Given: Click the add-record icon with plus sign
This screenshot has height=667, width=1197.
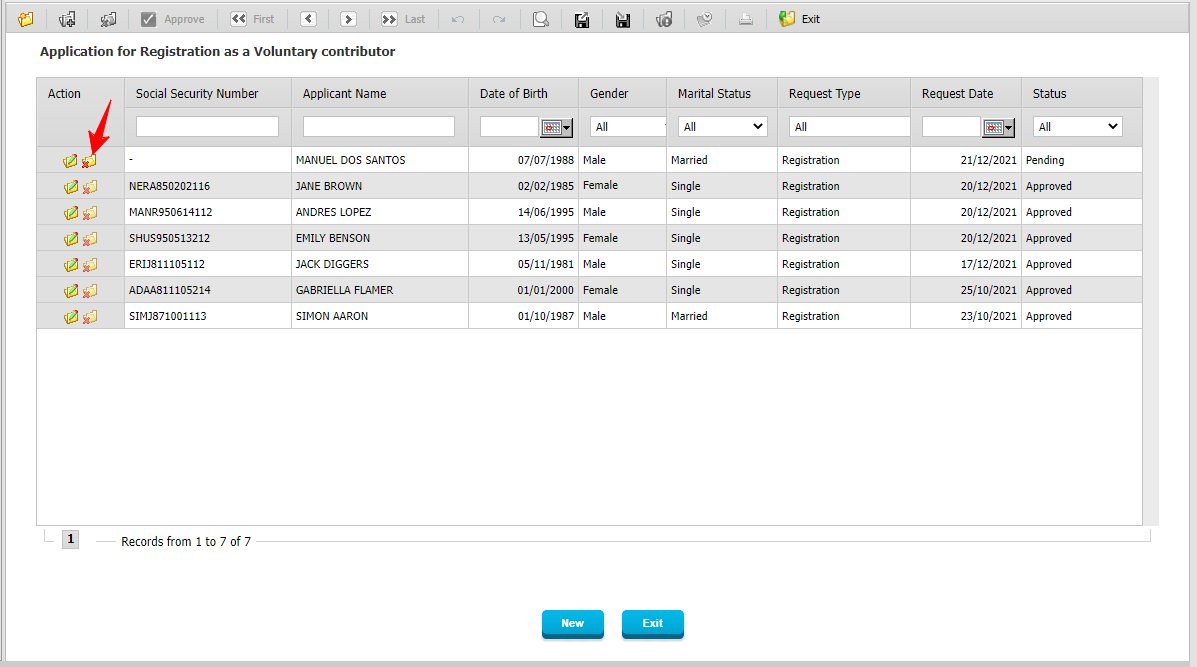Looking at the screenshot, I should point(67,19).
